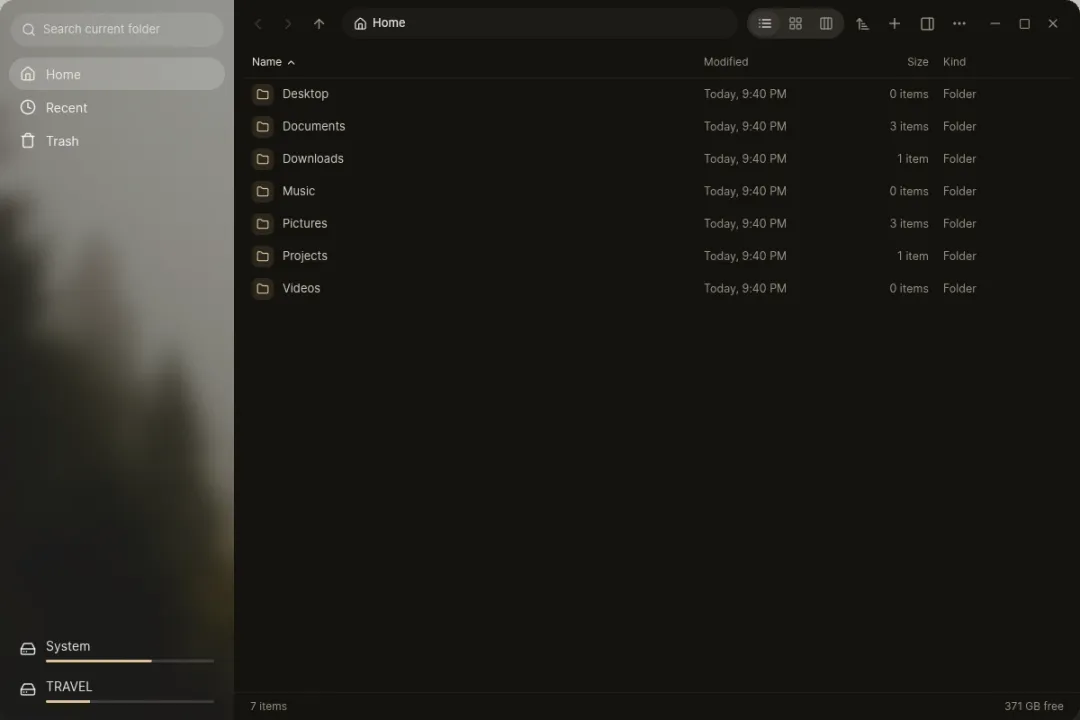Select the Desktop folder icon
The width and height of the screenshot is (1080, 720).
click(262, 94)
